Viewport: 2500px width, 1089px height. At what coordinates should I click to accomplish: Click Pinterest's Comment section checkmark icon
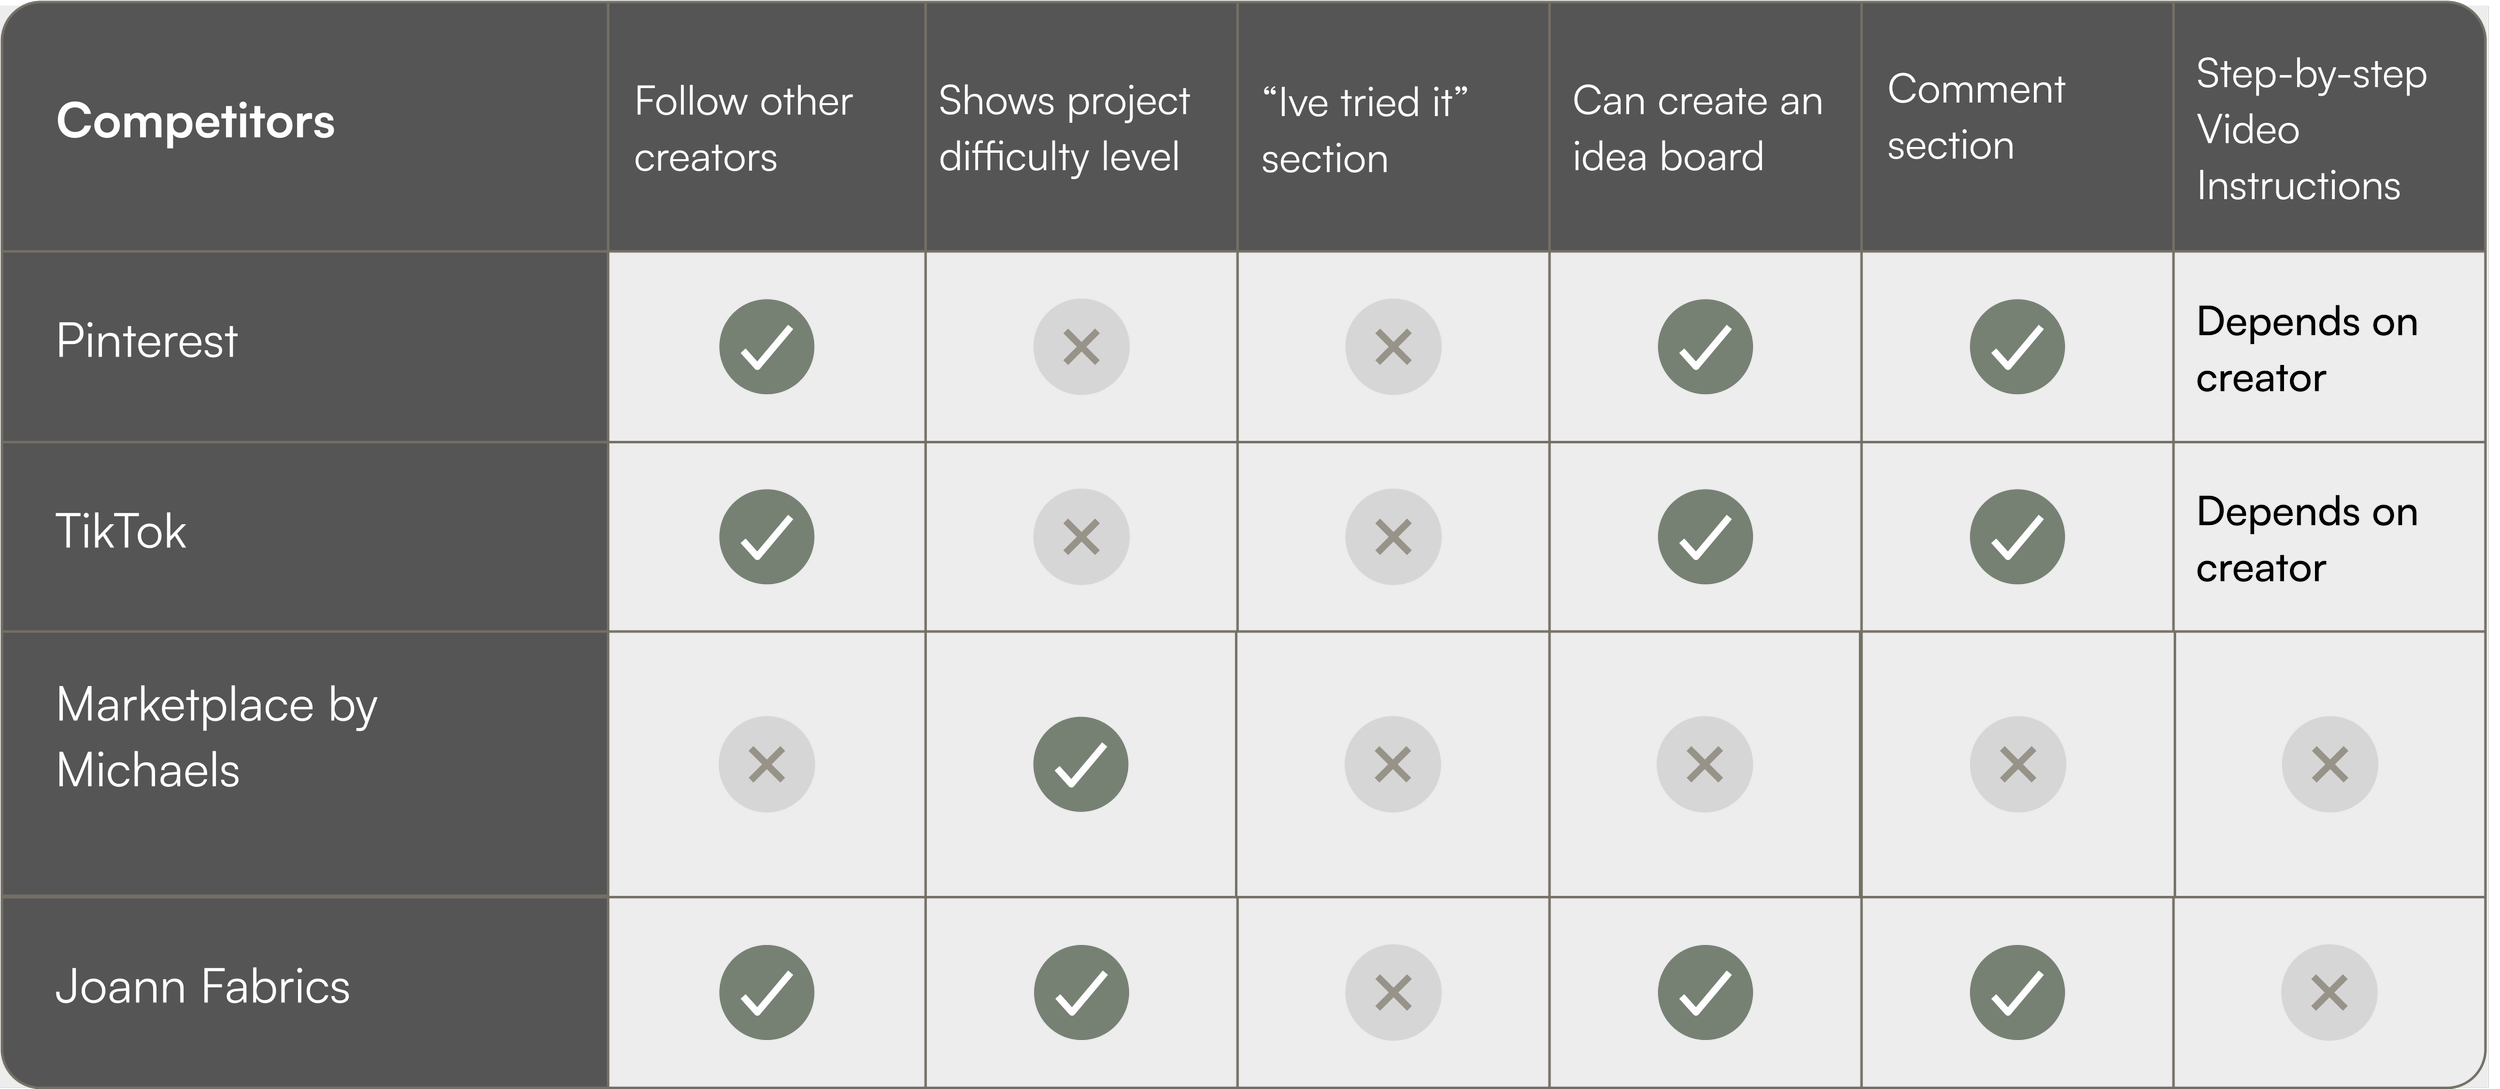coord(2017,347)
